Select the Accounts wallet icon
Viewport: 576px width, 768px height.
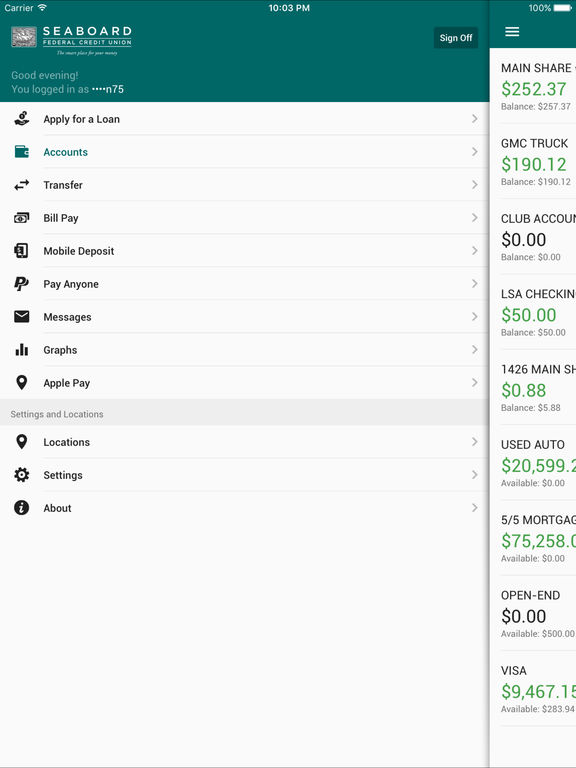coord(22,152)
